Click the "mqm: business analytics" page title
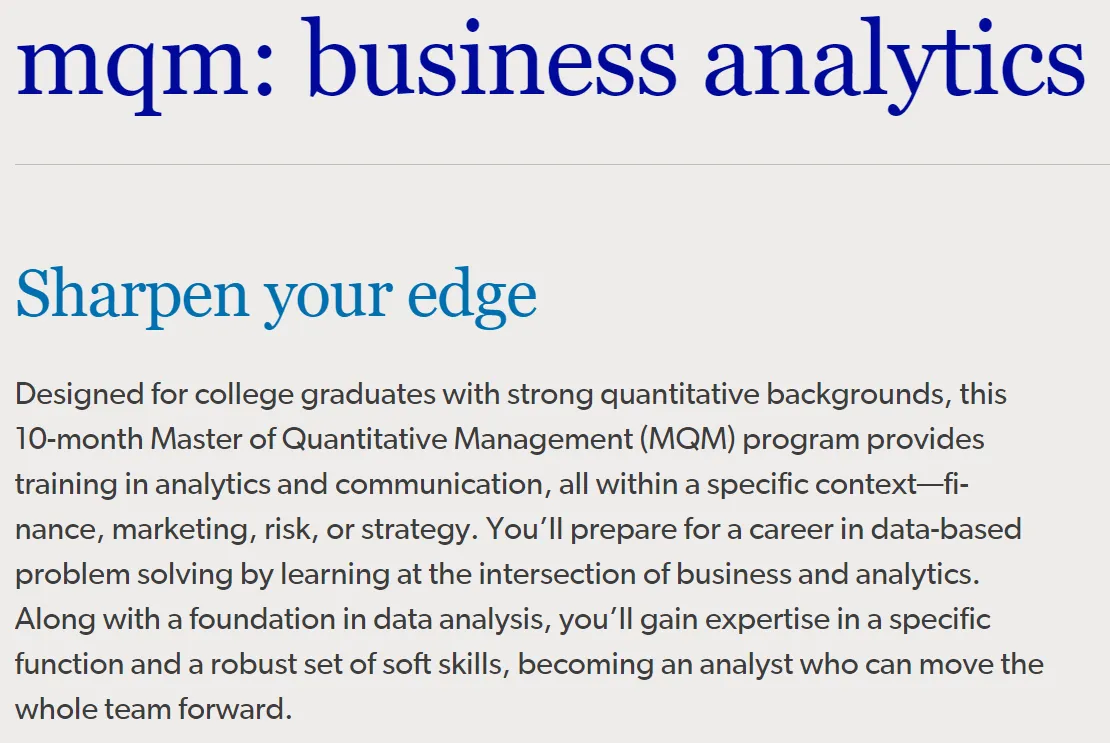Viewport: 1110px width, 743px height. pyautogui.click(x=550, y=62)
